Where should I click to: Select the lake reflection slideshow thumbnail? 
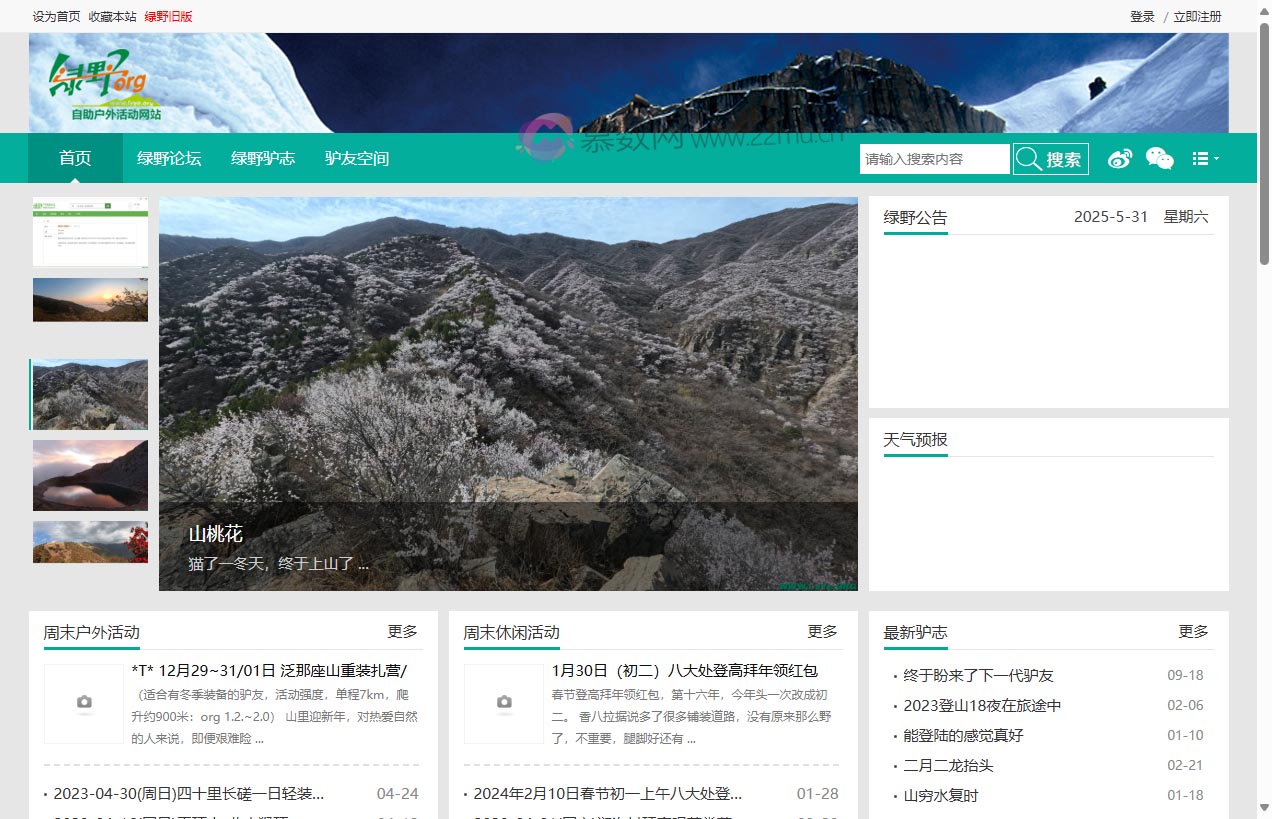pyautogui.click(x=90, y=474)
